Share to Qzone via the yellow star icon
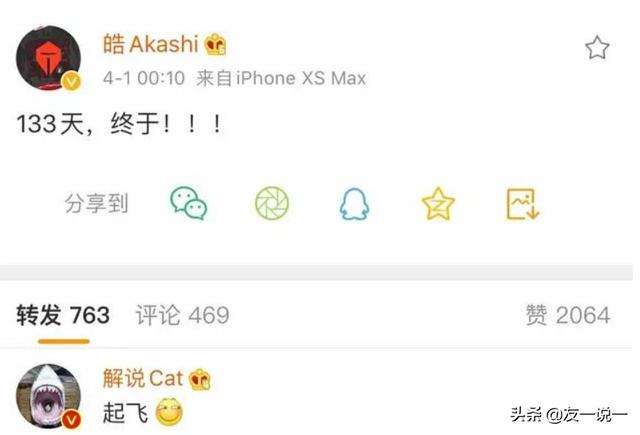The width and height of the screenshot is (640, 435). pyautogui.click(x=438, y=203)
